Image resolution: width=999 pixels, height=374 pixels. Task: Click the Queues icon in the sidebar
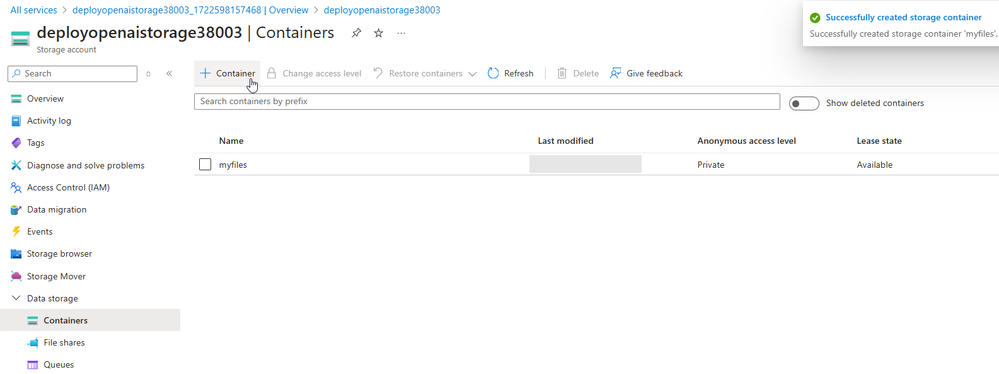point(33,365)
